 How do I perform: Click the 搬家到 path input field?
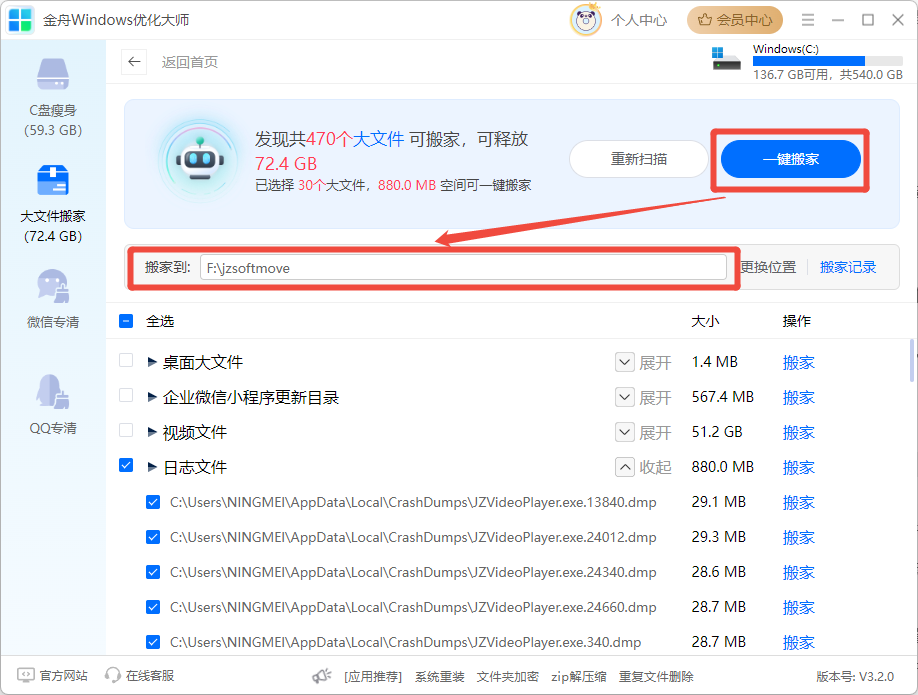point(463,268)
